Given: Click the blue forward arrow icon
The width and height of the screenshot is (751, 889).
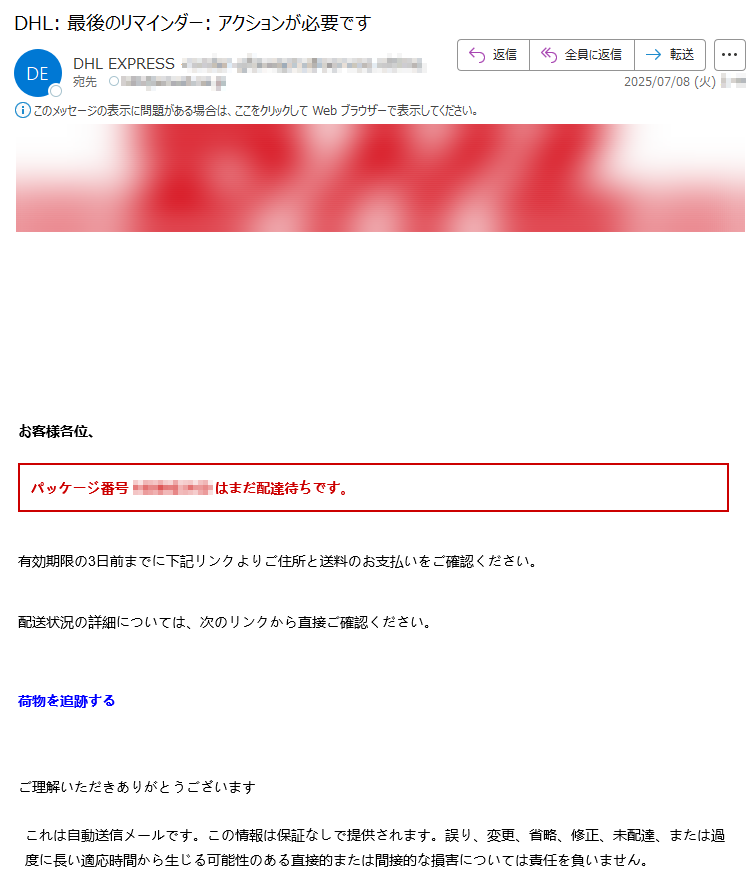Looking at the screenshot, I should 654,54.
